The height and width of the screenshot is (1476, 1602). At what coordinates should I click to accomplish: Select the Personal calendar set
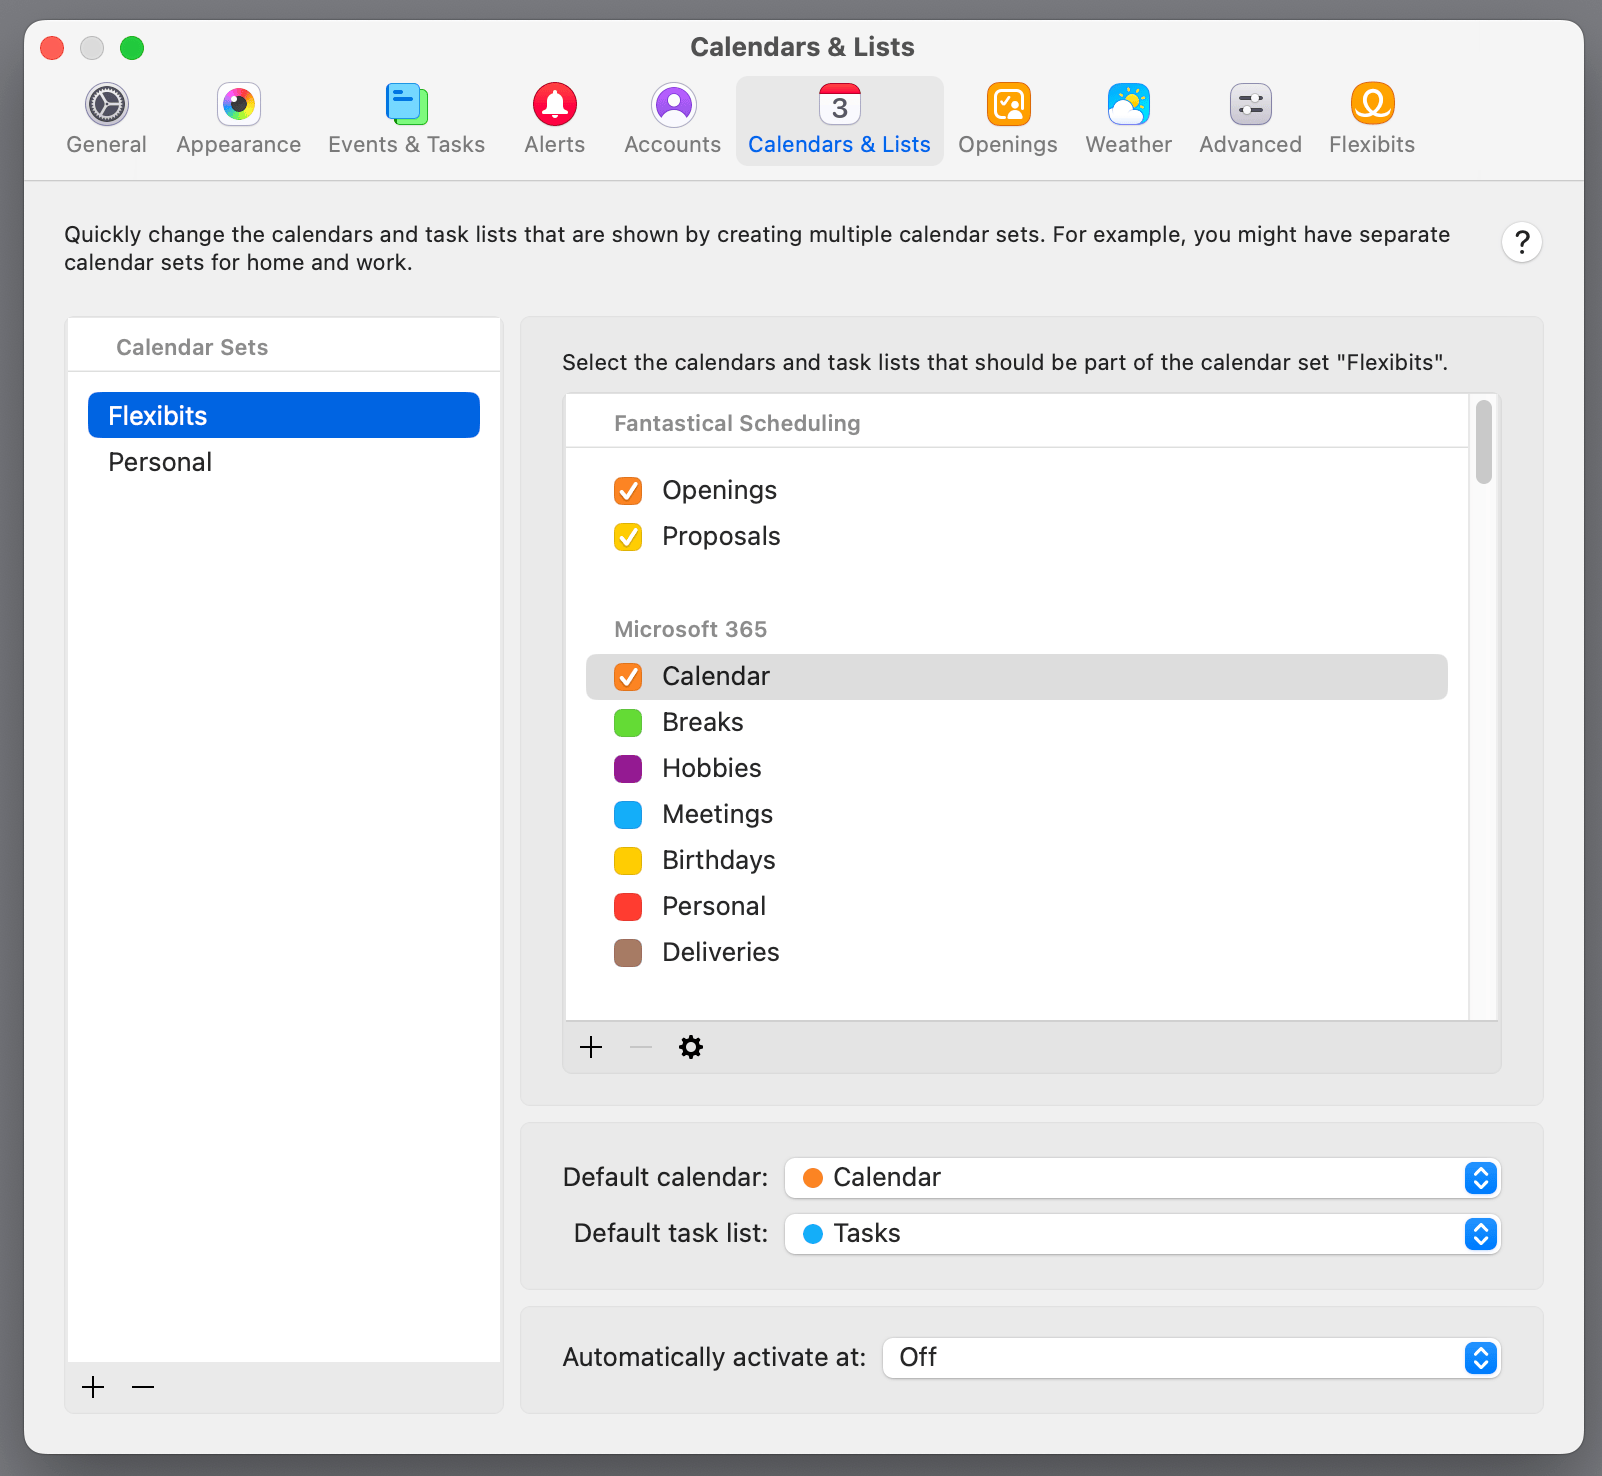(x=284, y=462)
